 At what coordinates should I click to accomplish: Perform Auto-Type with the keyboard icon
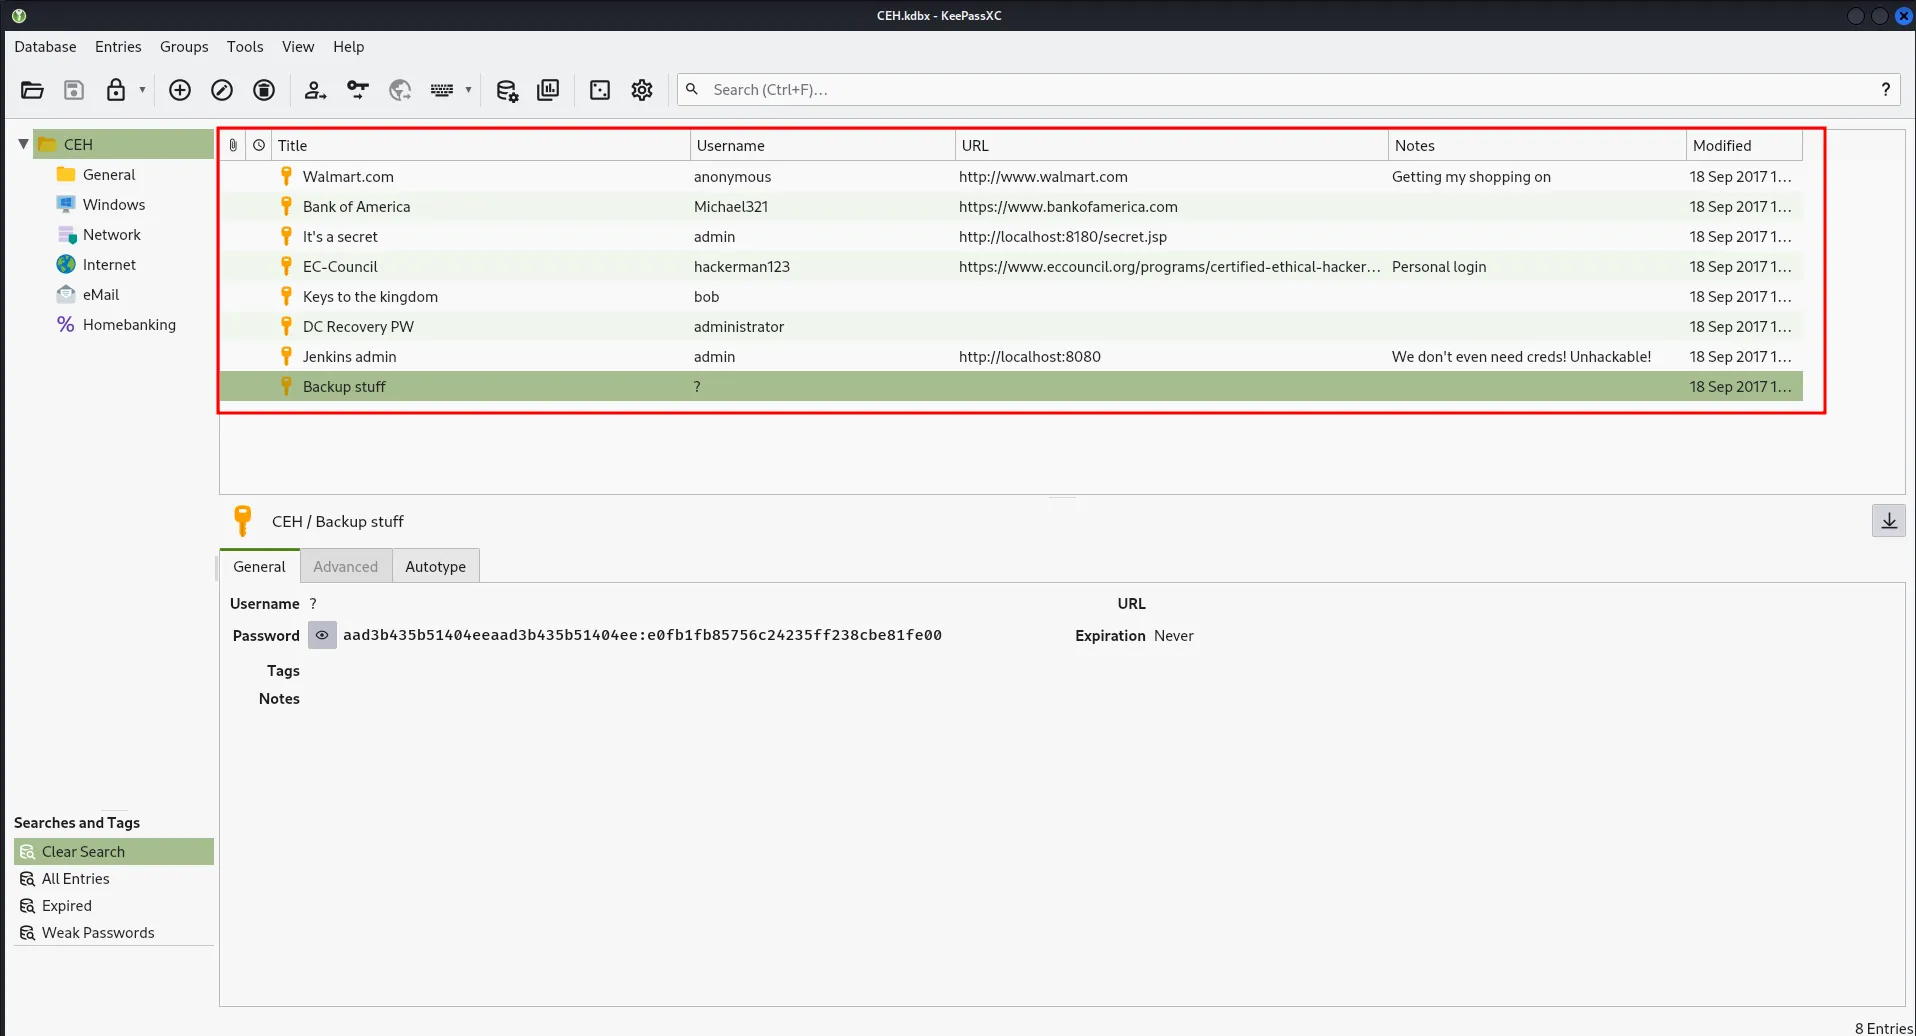point(442,90)
